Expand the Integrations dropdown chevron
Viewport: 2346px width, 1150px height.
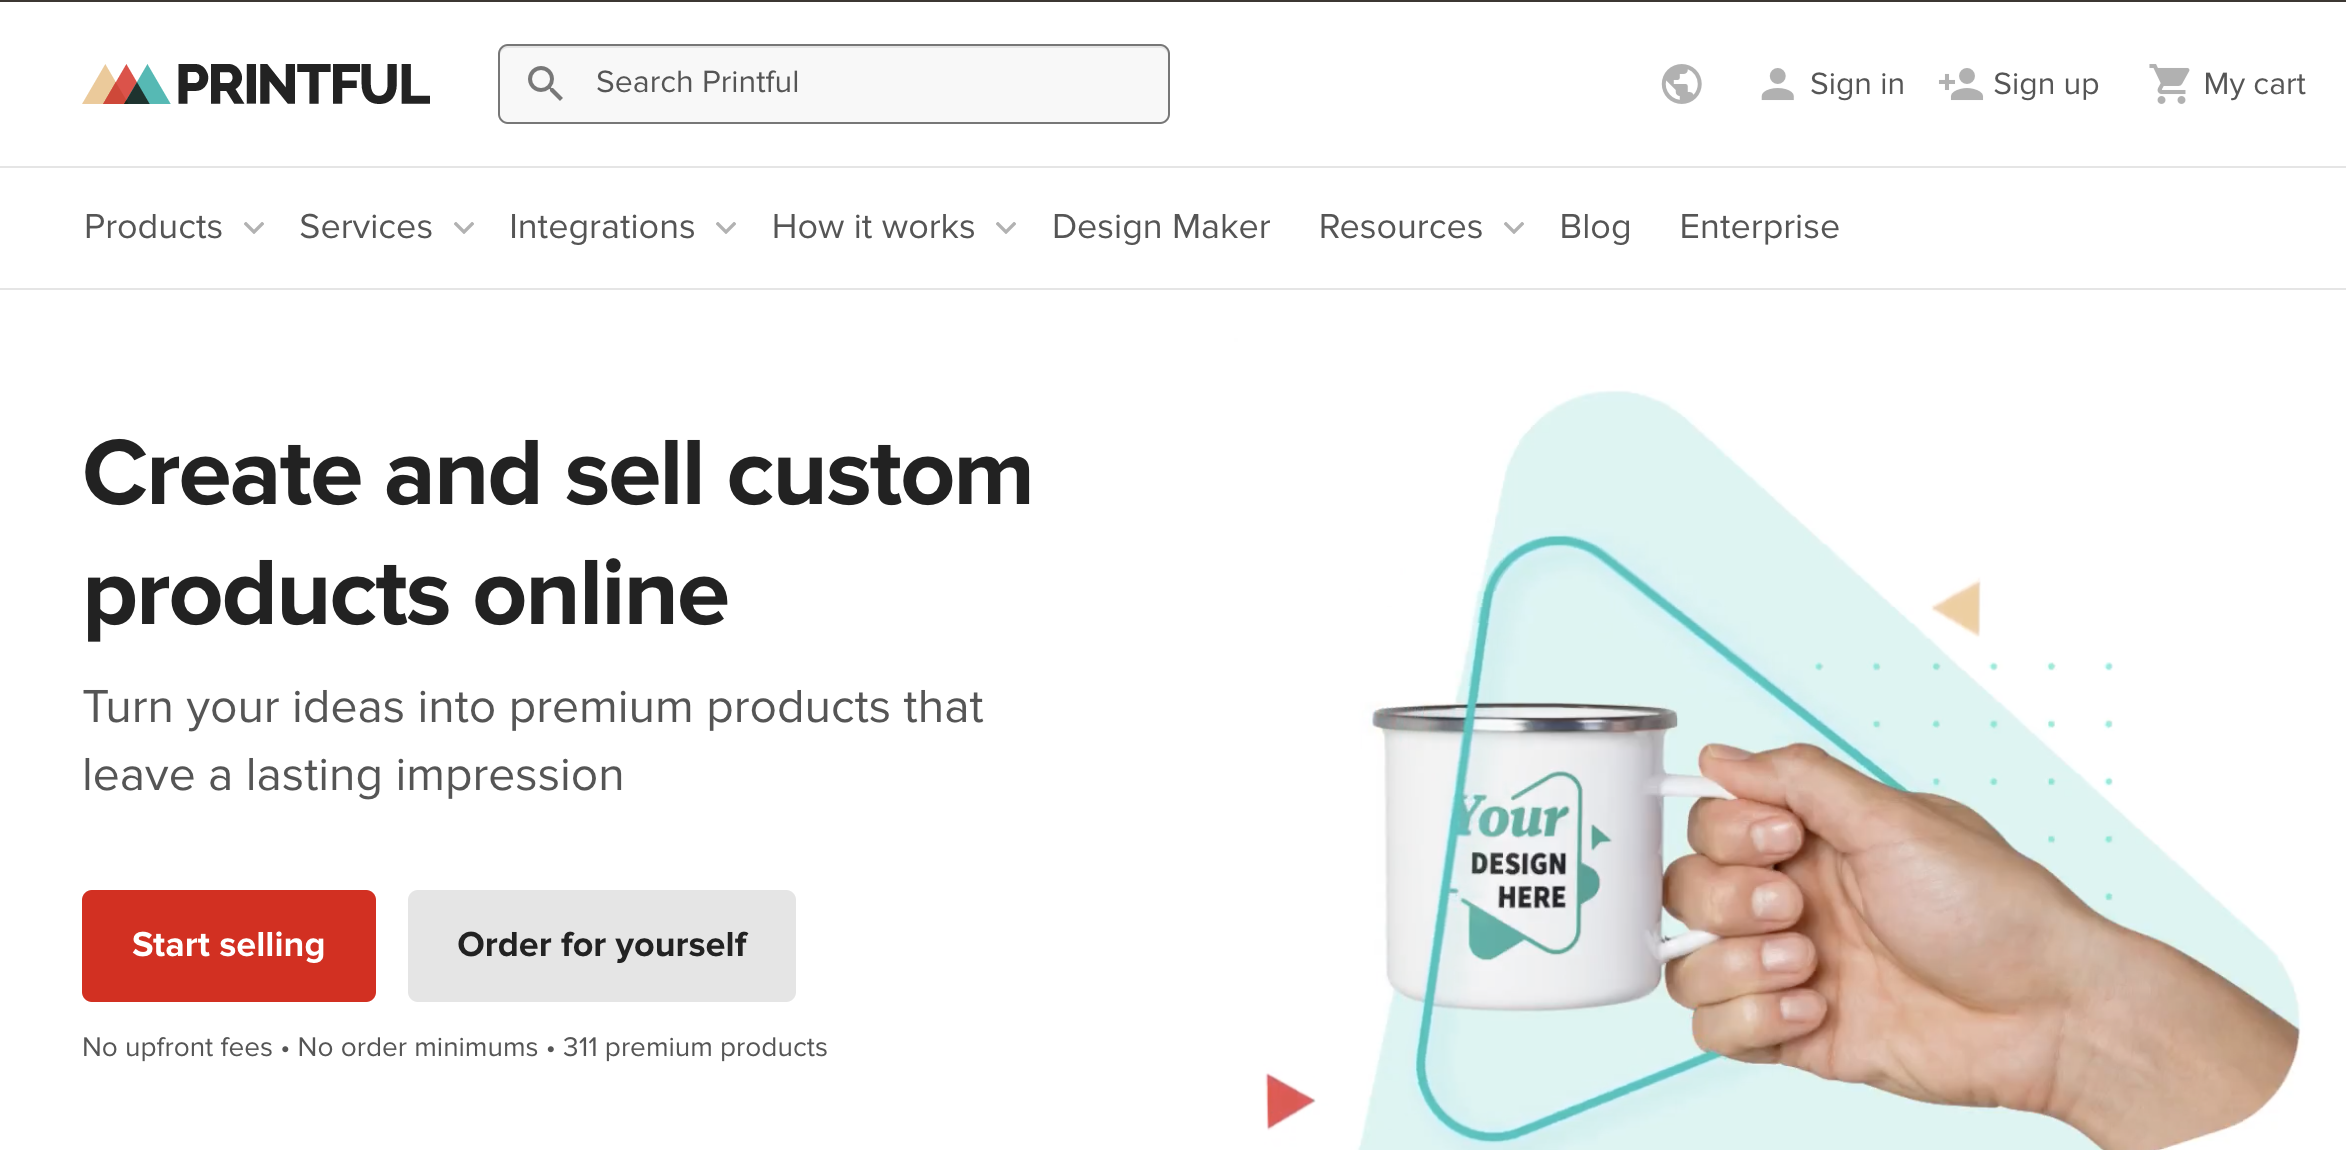(x=726, y=228)
